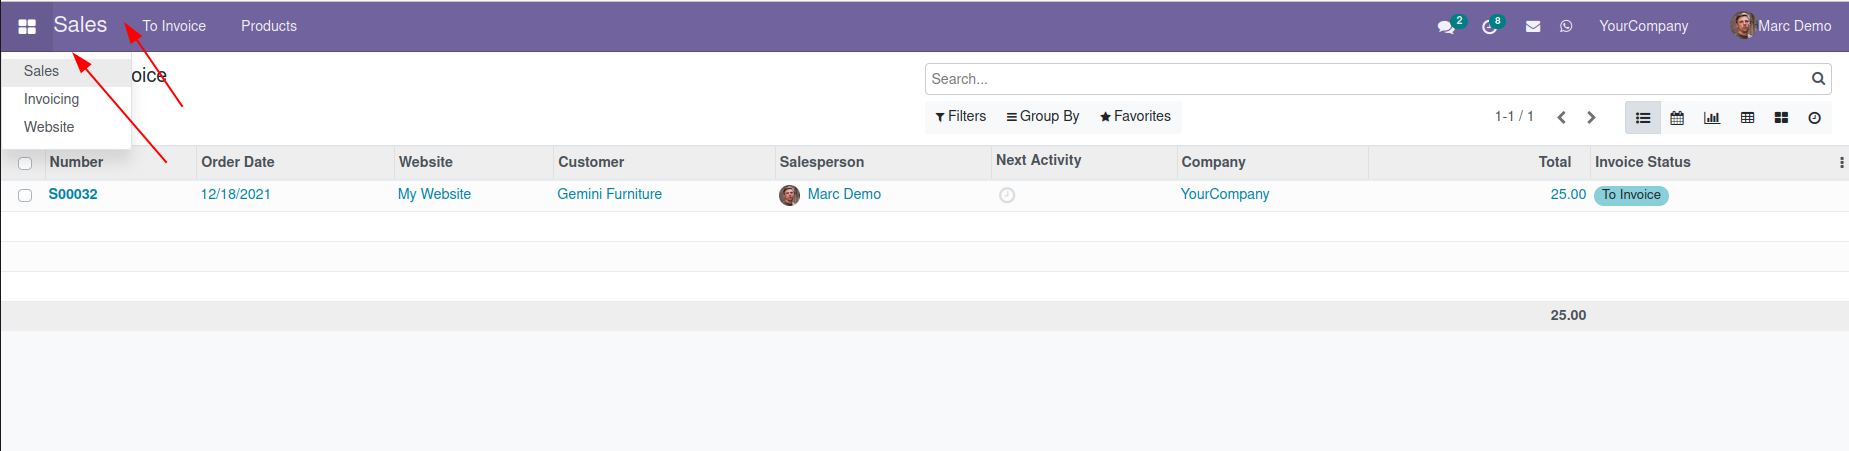This screenshot has height=451, width=1849.
Task: Switch to pivot table view
Action: [1747, 118]
